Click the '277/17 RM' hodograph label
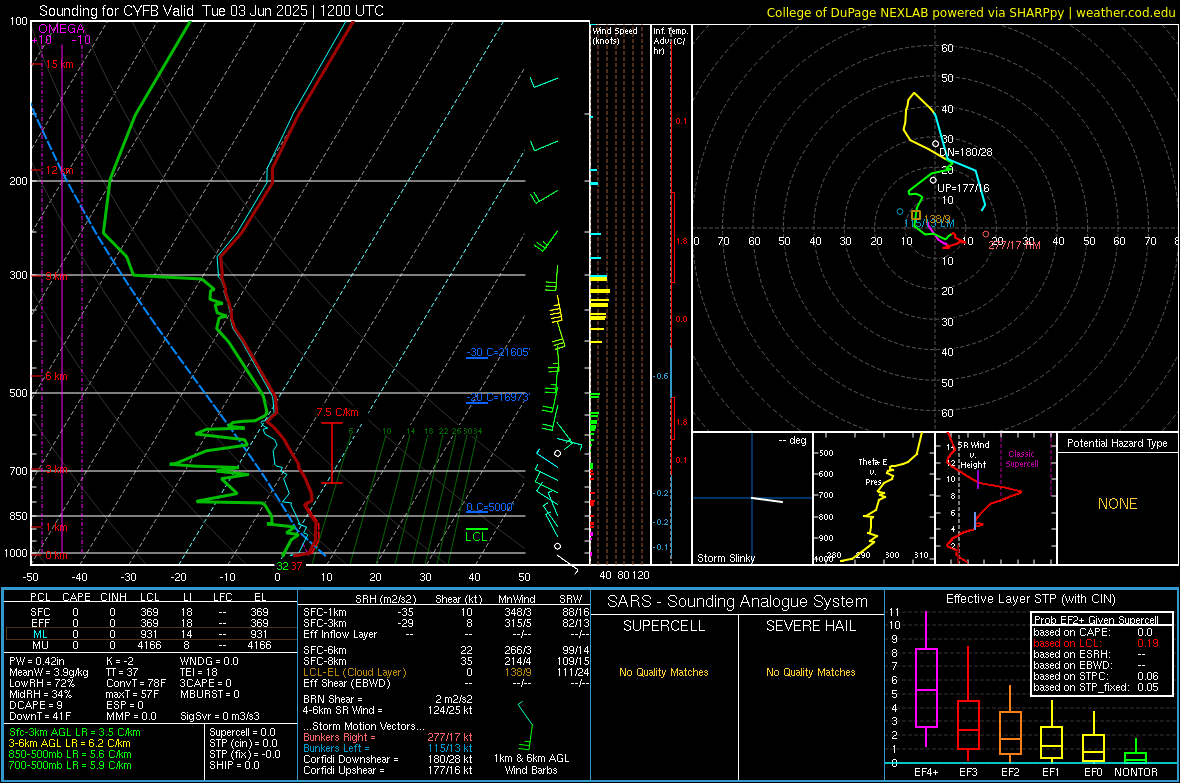The height and width of the screenshot is (783, 1180). 1014,245
